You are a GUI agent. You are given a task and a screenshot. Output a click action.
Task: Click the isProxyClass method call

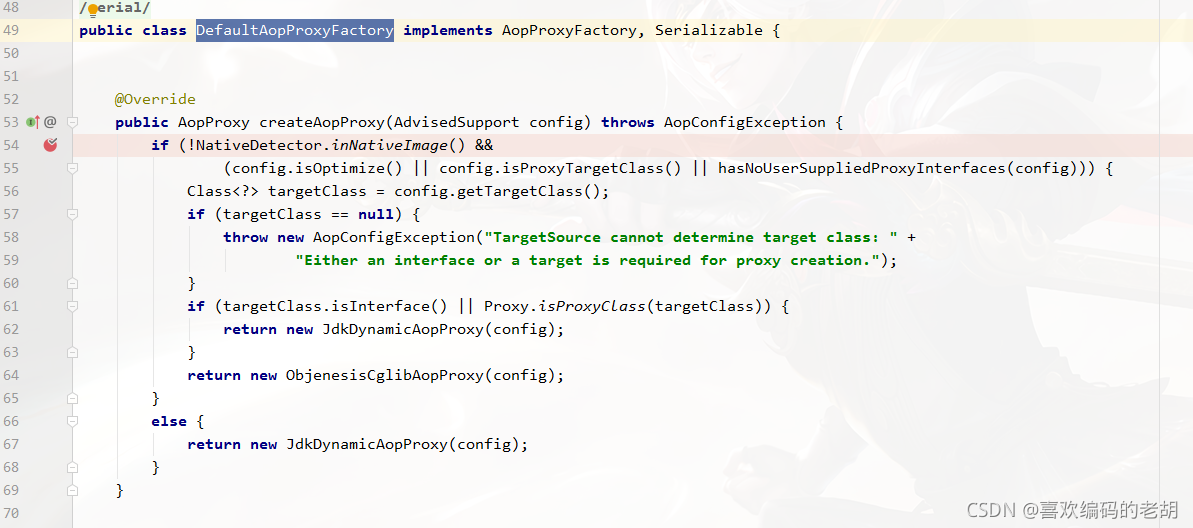[x=594, y=306]
